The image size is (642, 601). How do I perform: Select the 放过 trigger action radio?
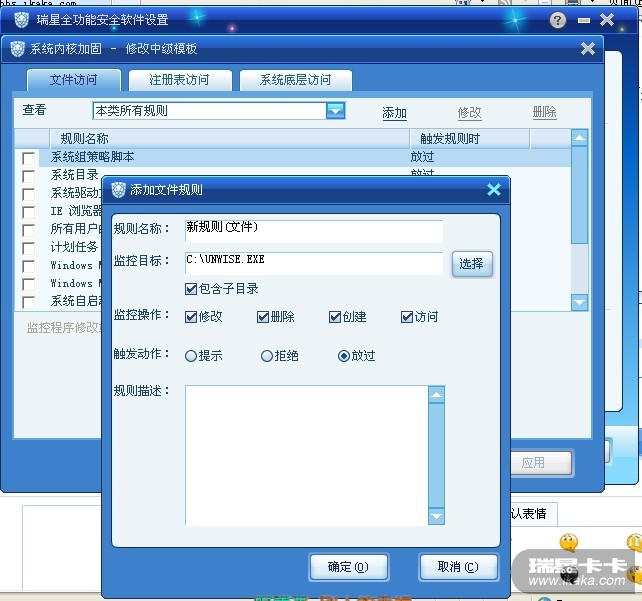(344, 356)
